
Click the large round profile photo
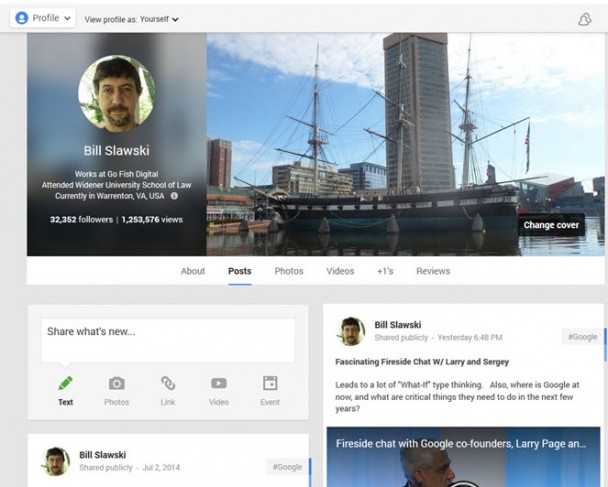[116, 93]
